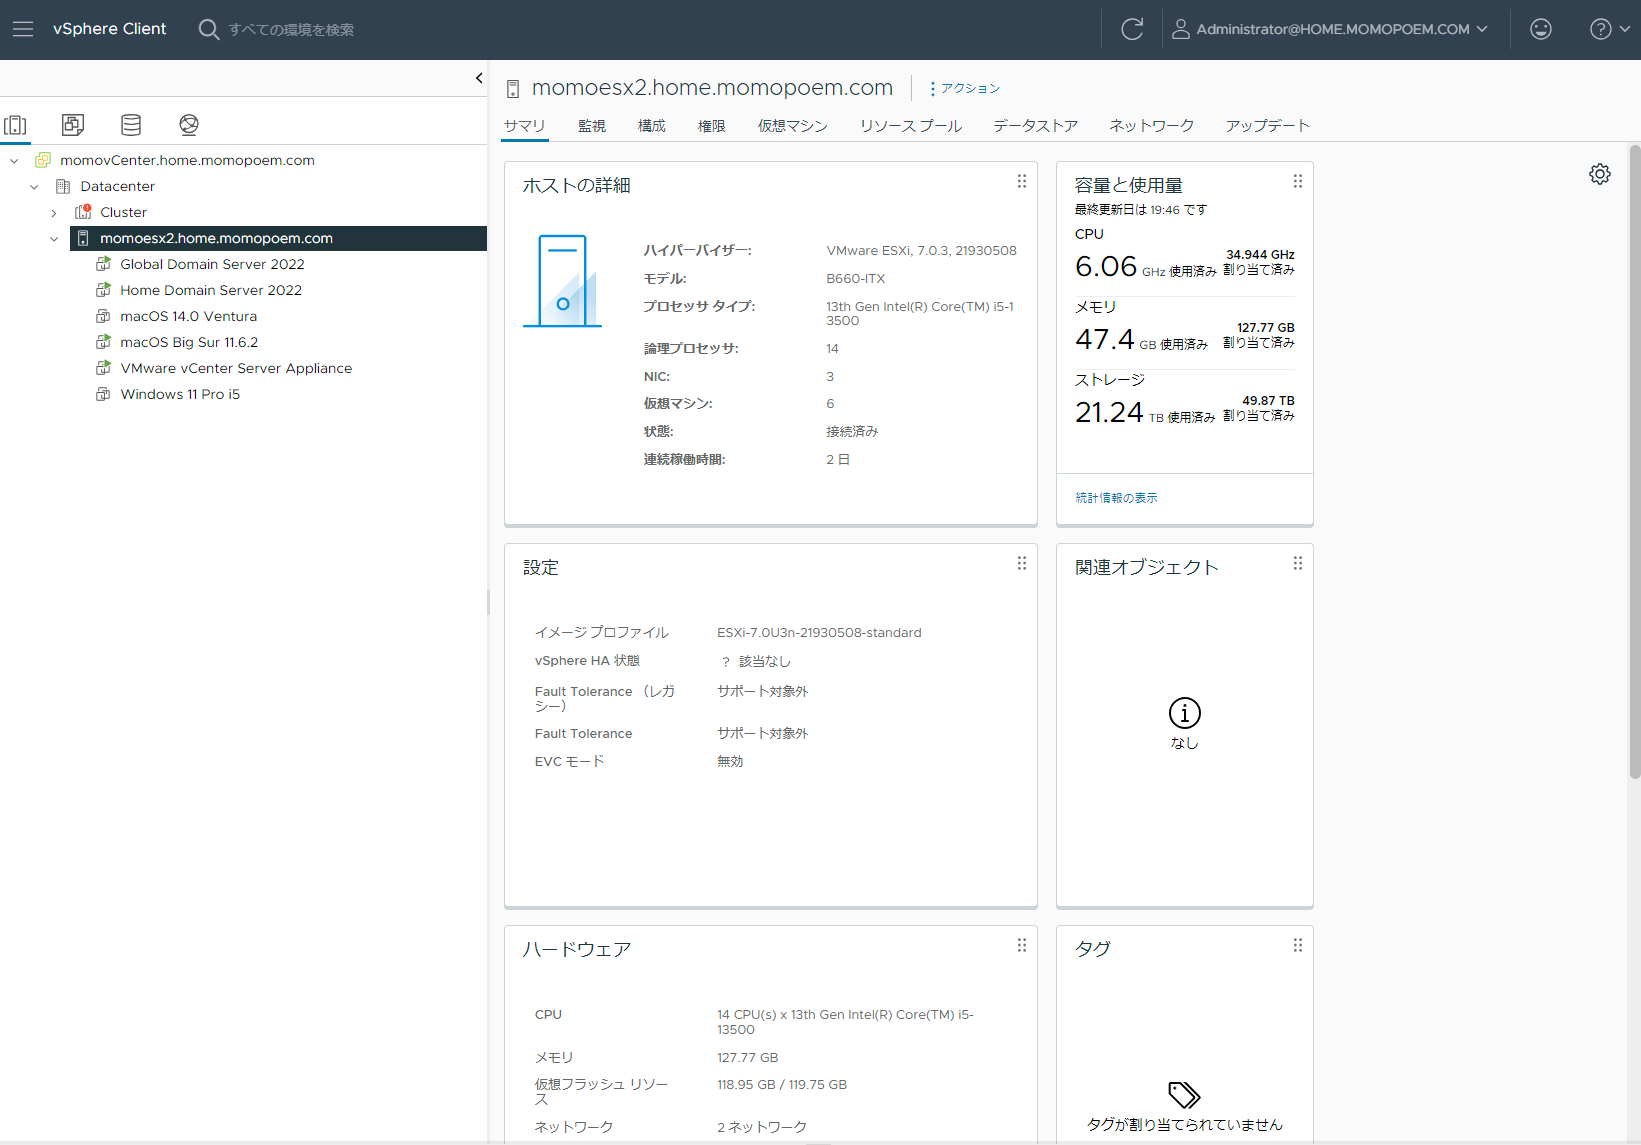Click the Datacenter icon in tree
This screenshot has height=1145, width=1641.
coord(63,186)
